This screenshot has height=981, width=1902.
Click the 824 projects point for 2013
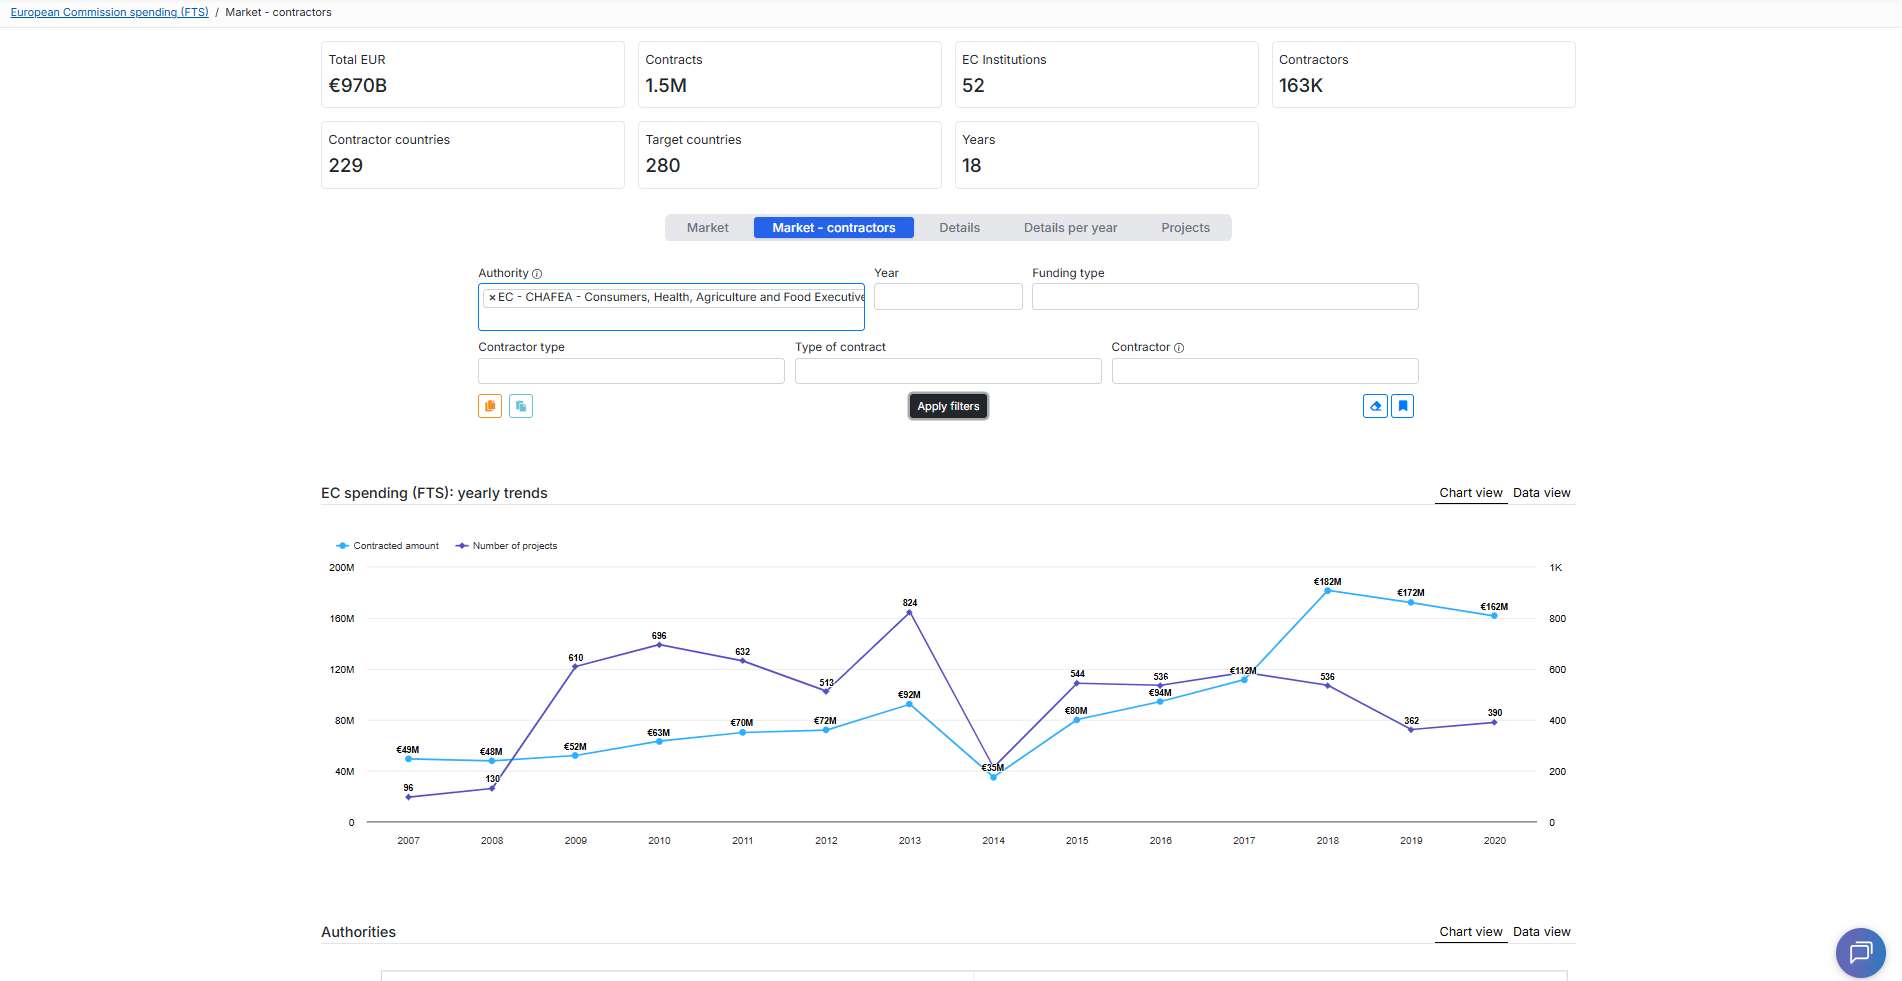click(909, 613)
